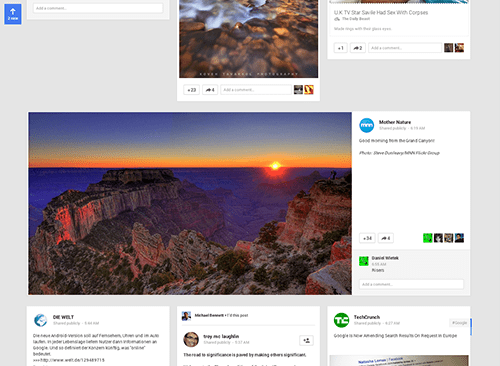Click the fourth avatar among Grand Canyon post plus-oners
The height and width of the screenshot is (366, 500).
459,238
